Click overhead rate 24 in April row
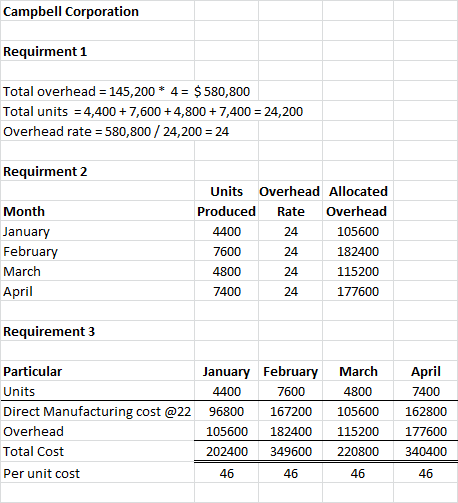This screenshot has height=503, width=458. tap(291, 292)
